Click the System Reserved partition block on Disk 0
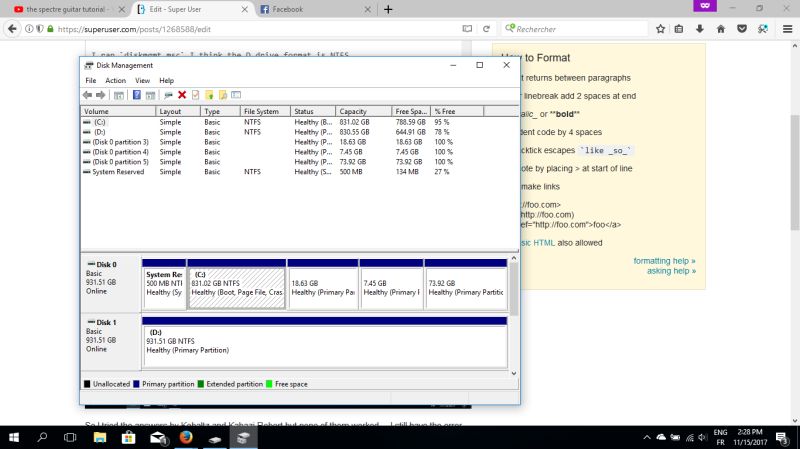800x449 pixels. [164, 284]
